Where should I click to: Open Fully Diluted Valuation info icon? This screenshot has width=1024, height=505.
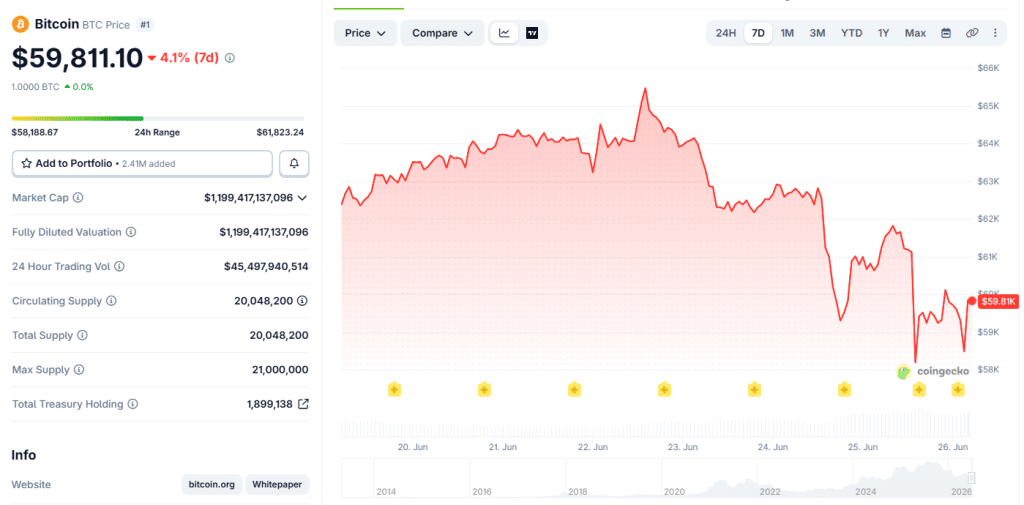click(x=131, y=232)
